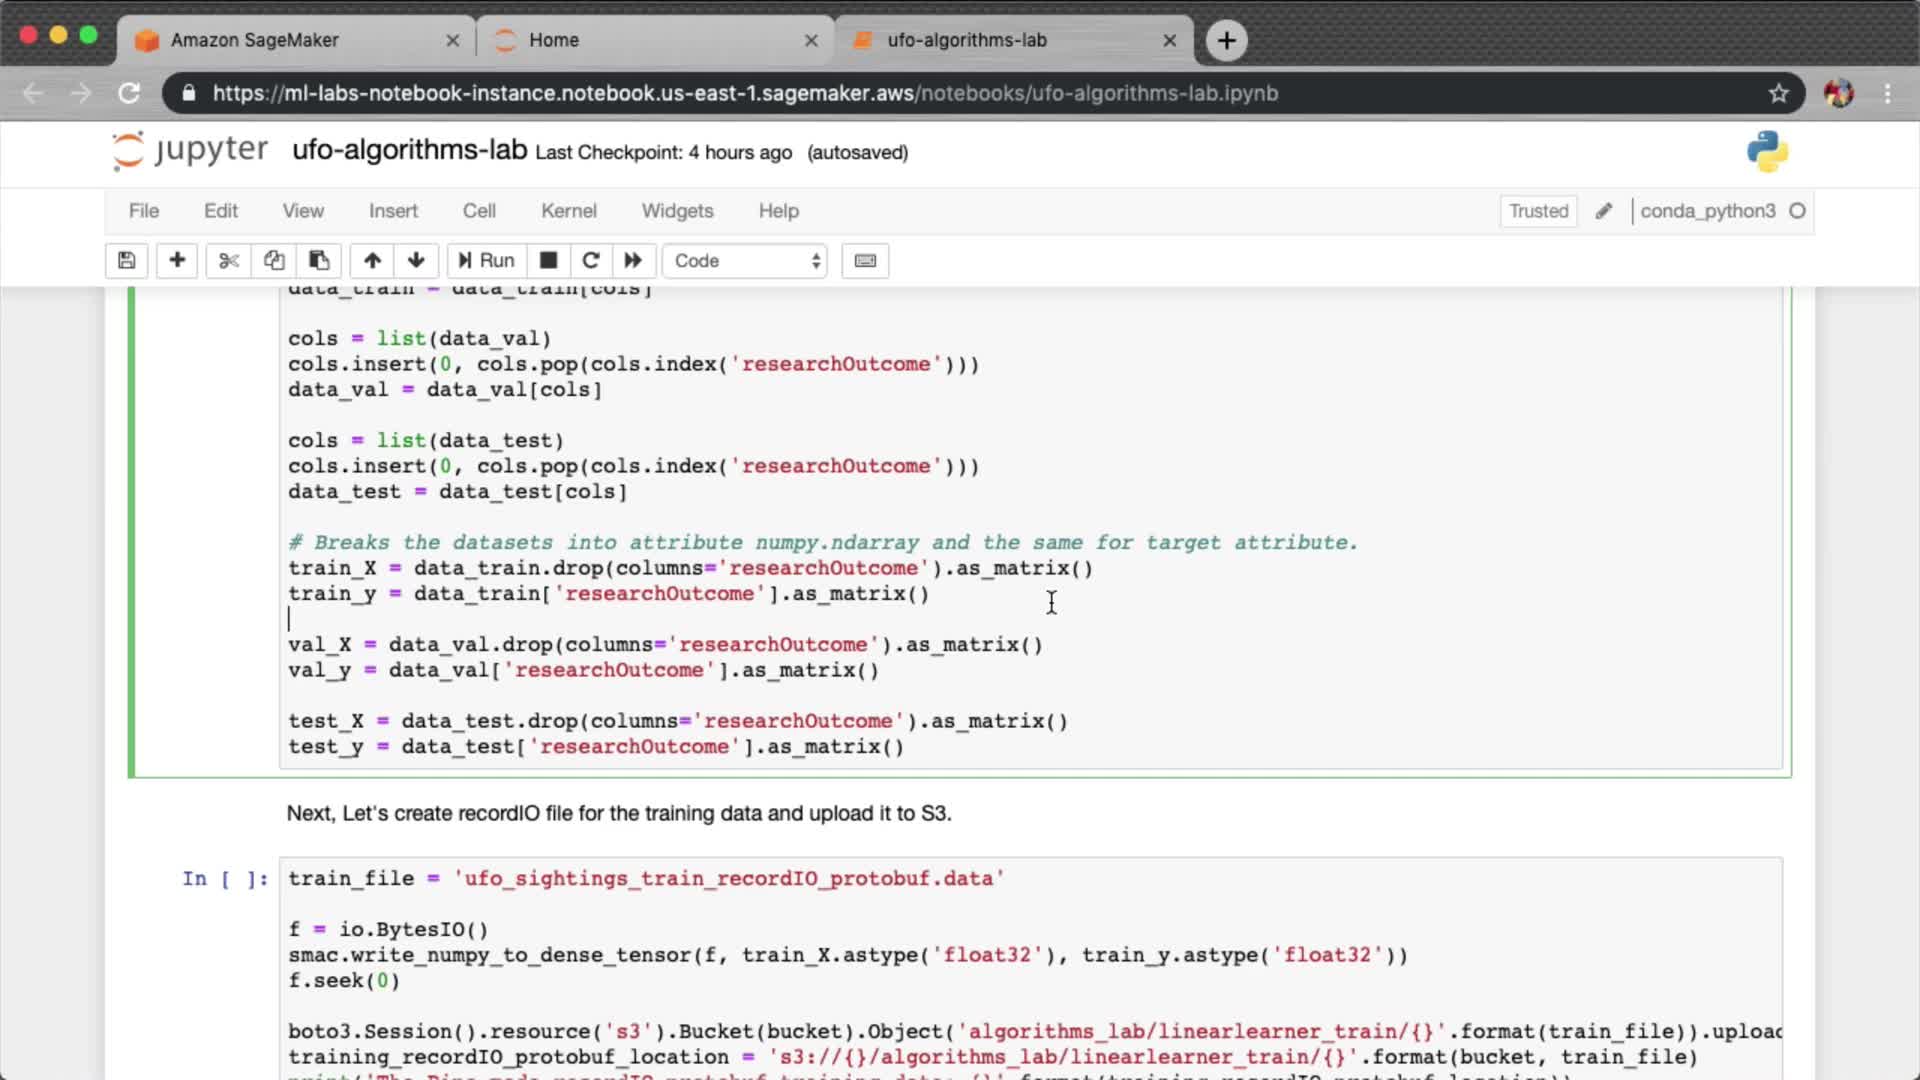Click inside the train_file code cell

click(x=1100, y=929)
